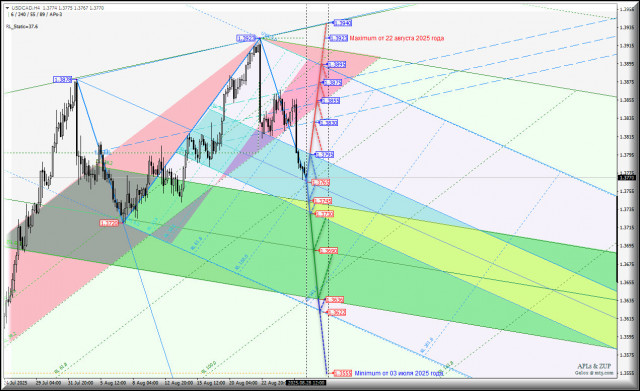The height and width of the screenshot is (391, 640).
Task: Click the 1.3875 blue price tag
Action: coord(333,82)
